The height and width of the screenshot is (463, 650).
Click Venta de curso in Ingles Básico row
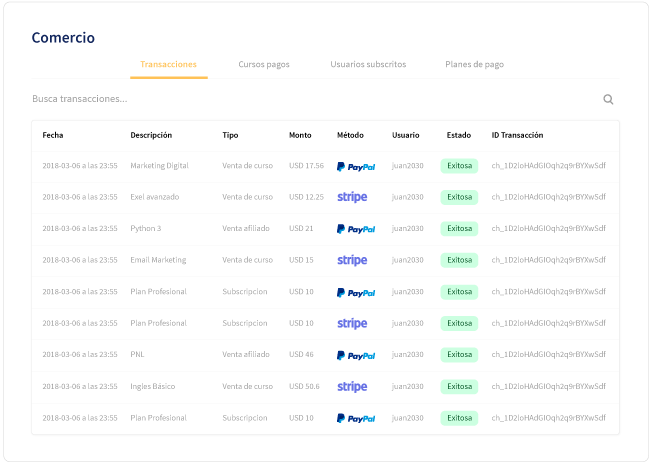coord(247,386)
